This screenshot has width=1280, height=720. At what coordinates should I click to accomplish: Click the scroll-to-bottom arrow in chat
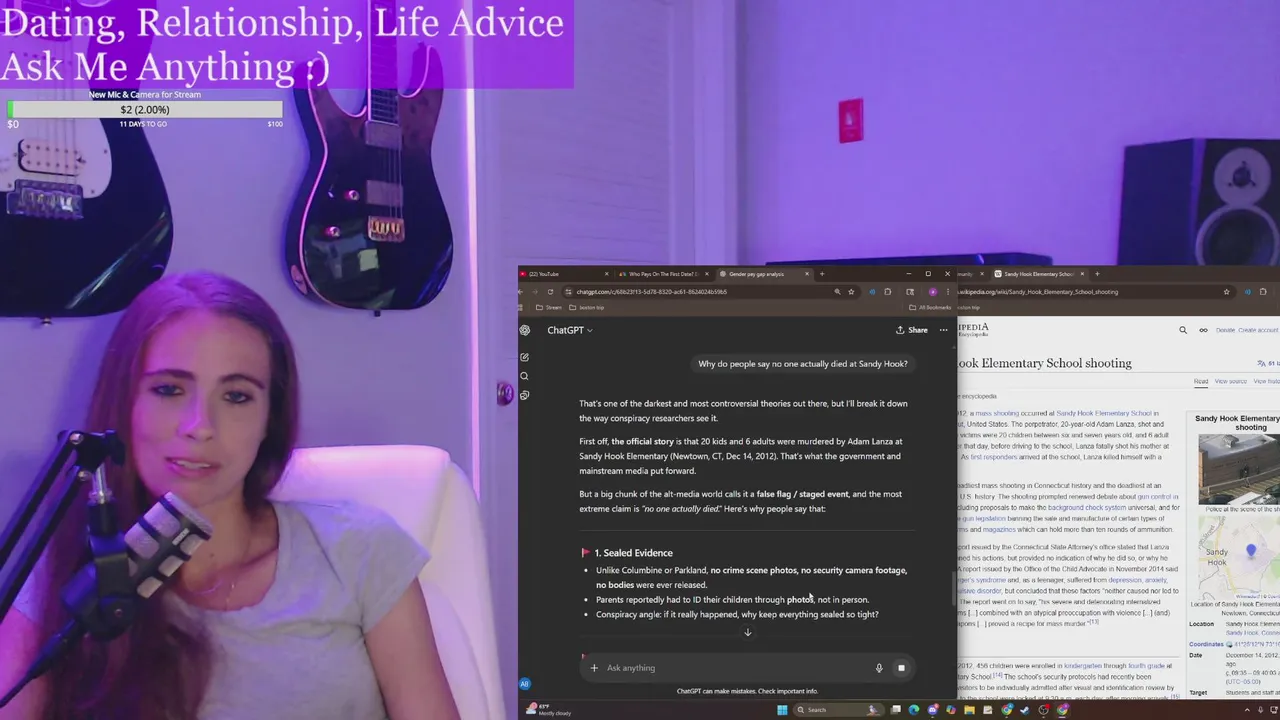pyautogui.click(x=747, y=632)
